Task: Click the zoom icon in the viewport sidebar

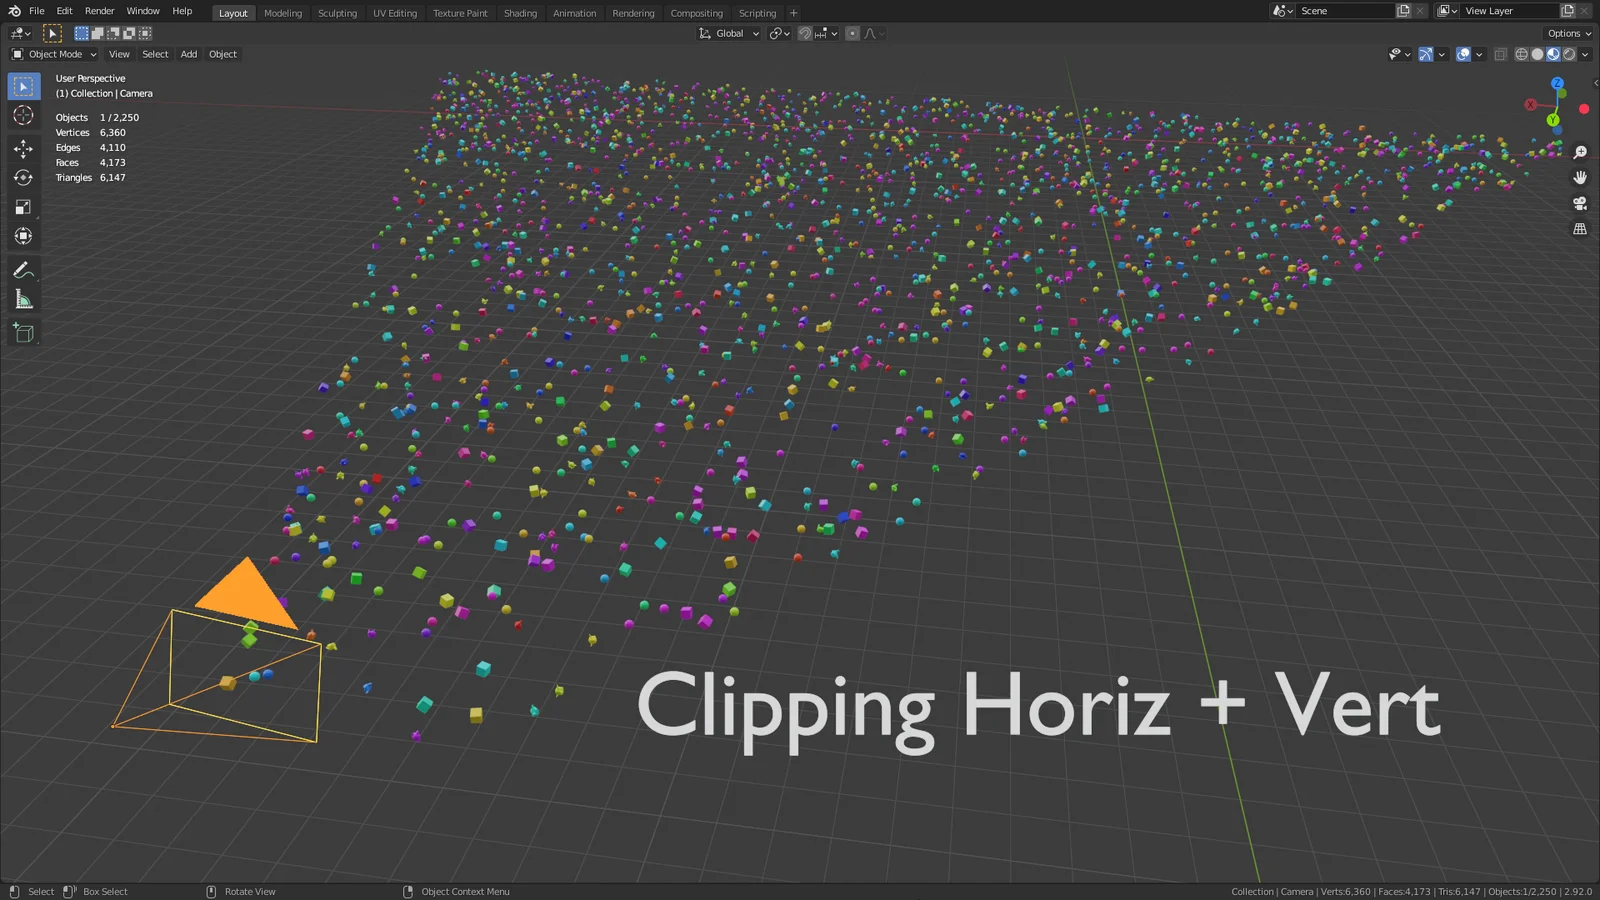Action: (1580, 152)
